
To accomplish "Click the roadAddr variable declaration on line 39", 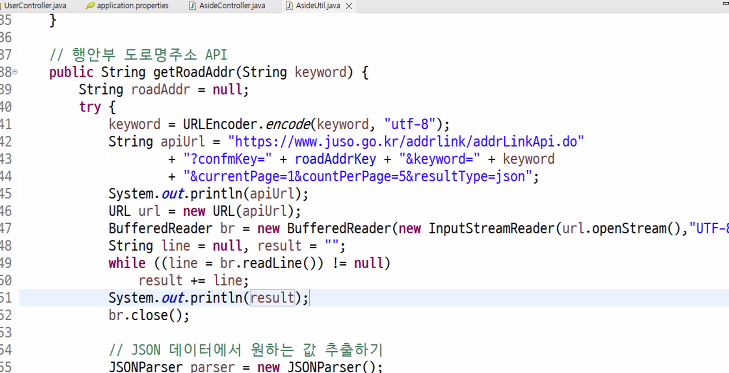I will pyautogui.click(x=160, y=89).
